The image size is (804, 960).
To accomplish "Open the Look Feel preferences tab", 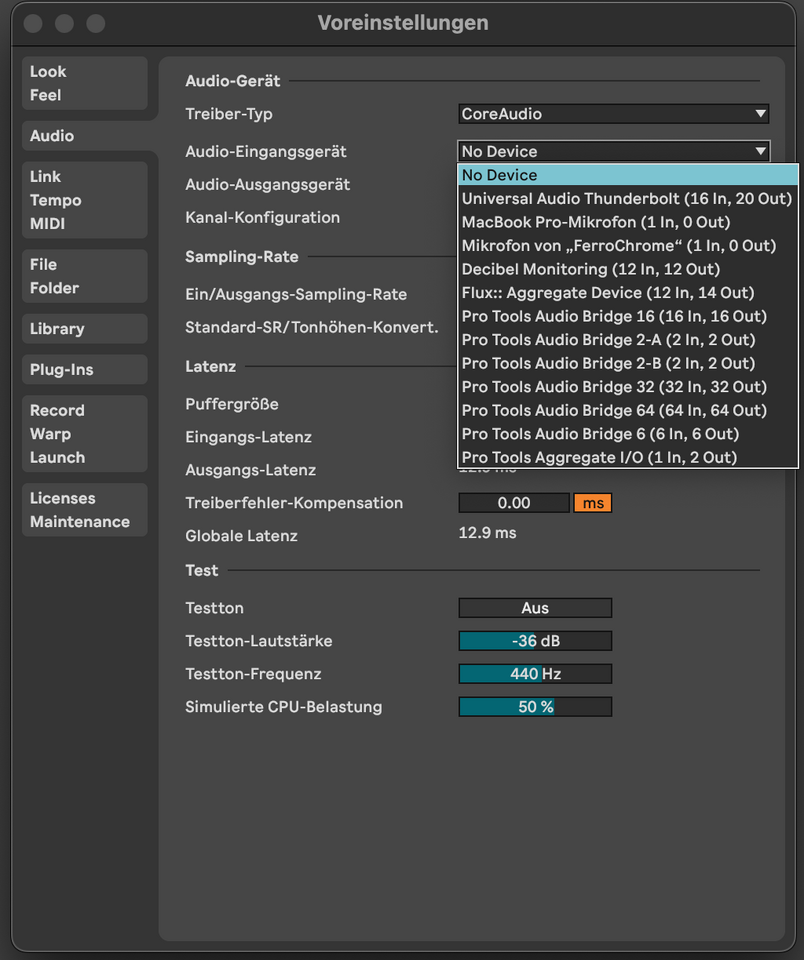I will point(85,83).
